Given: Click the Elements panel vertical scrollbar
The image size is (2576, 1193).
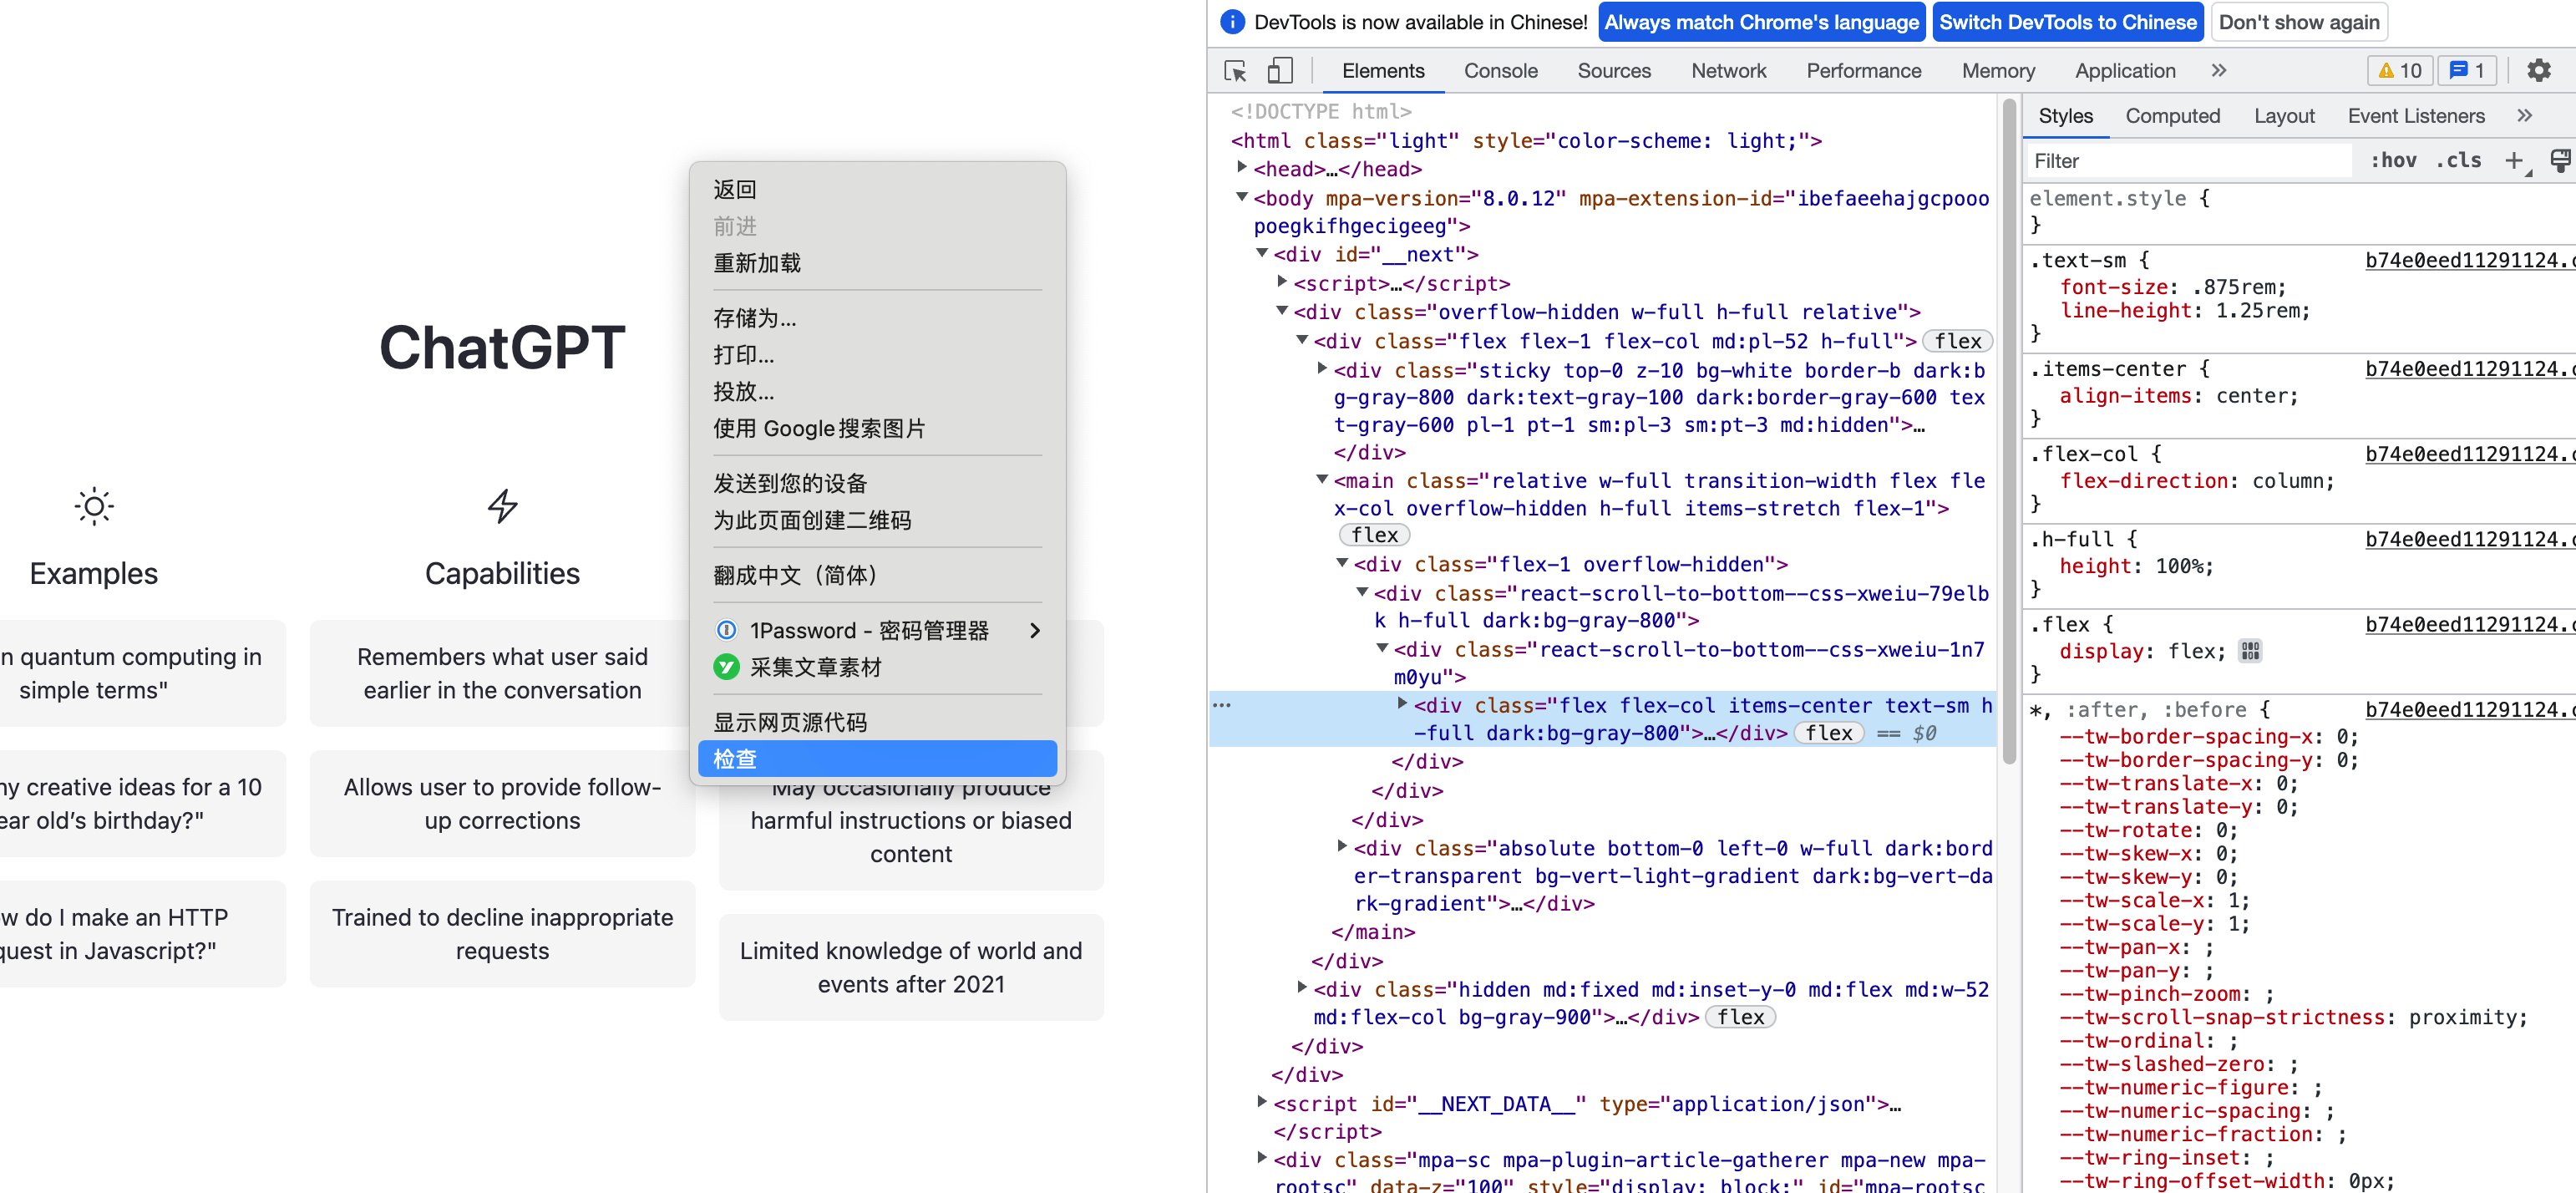Looking at the screenshot, I should 2009,430.
